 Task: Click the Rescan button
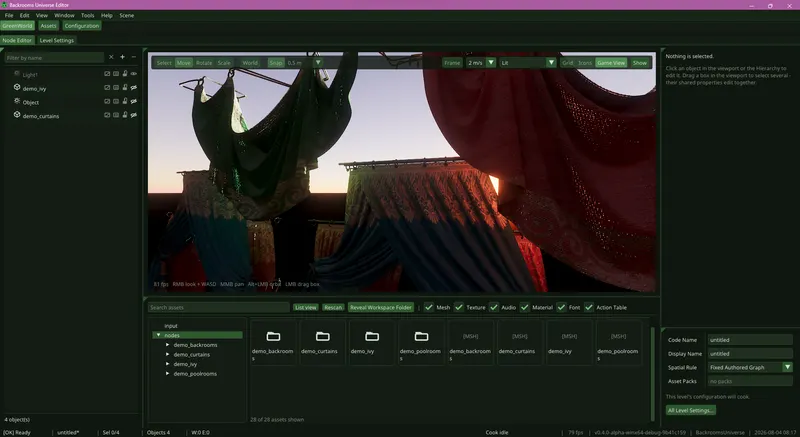(333, 307)
